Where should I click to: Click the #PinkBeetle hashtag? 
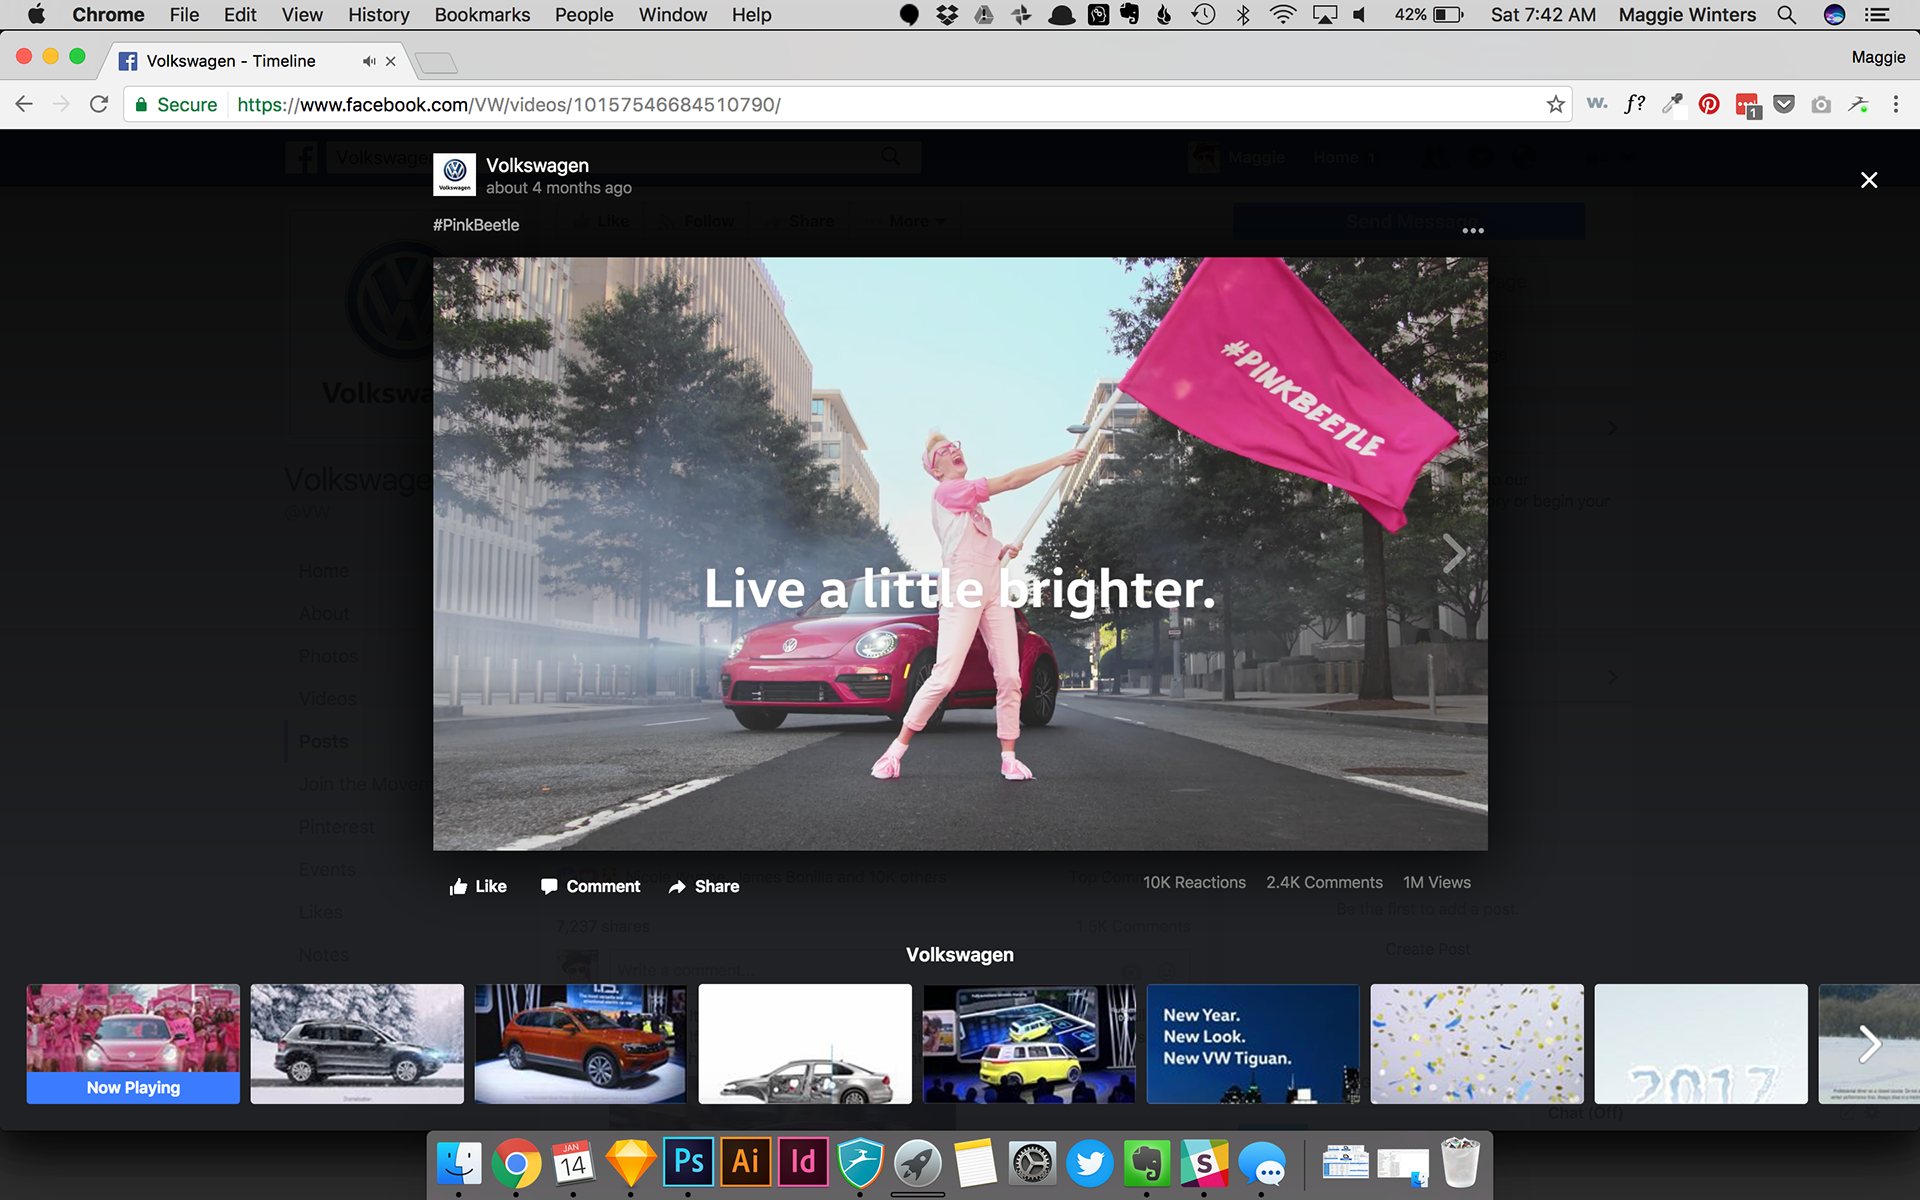point(476,225)
